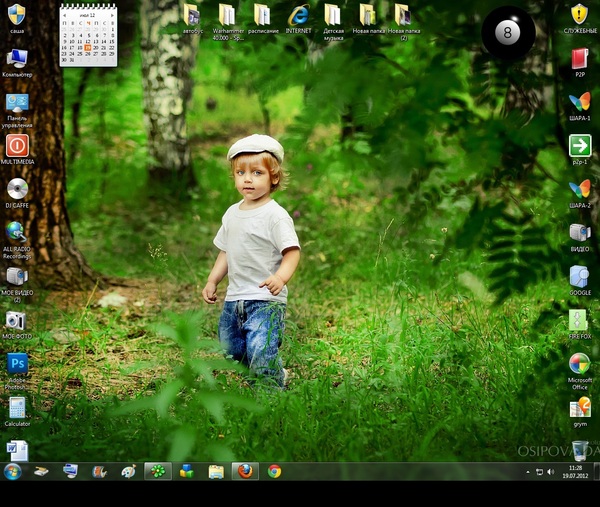Screen dimensions: 600x507
Task: Click the Magic 8 ball gadget
Action: point(508,33)
